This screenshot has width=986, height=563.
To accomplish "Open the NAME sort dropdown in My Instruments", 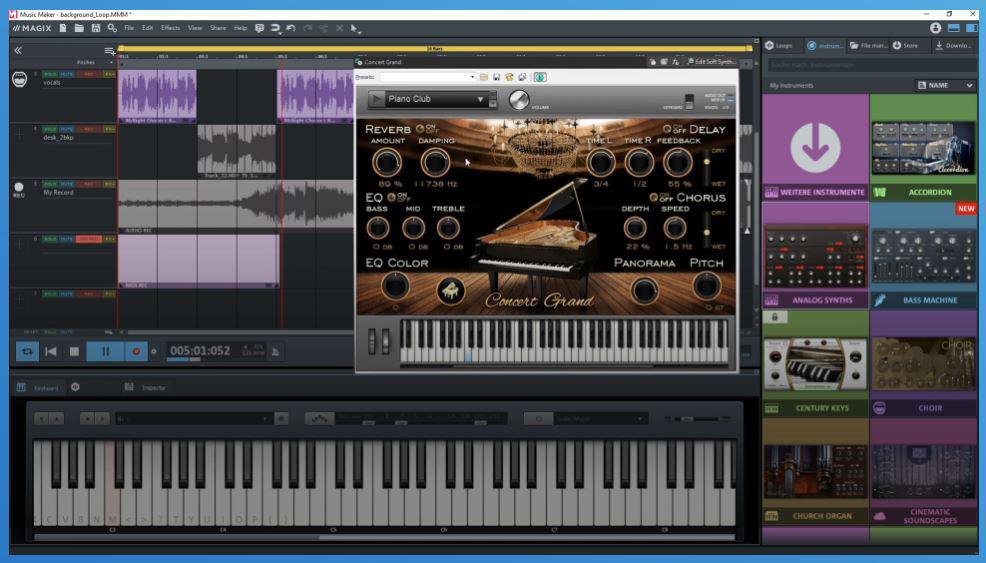I will click(945, 86).
